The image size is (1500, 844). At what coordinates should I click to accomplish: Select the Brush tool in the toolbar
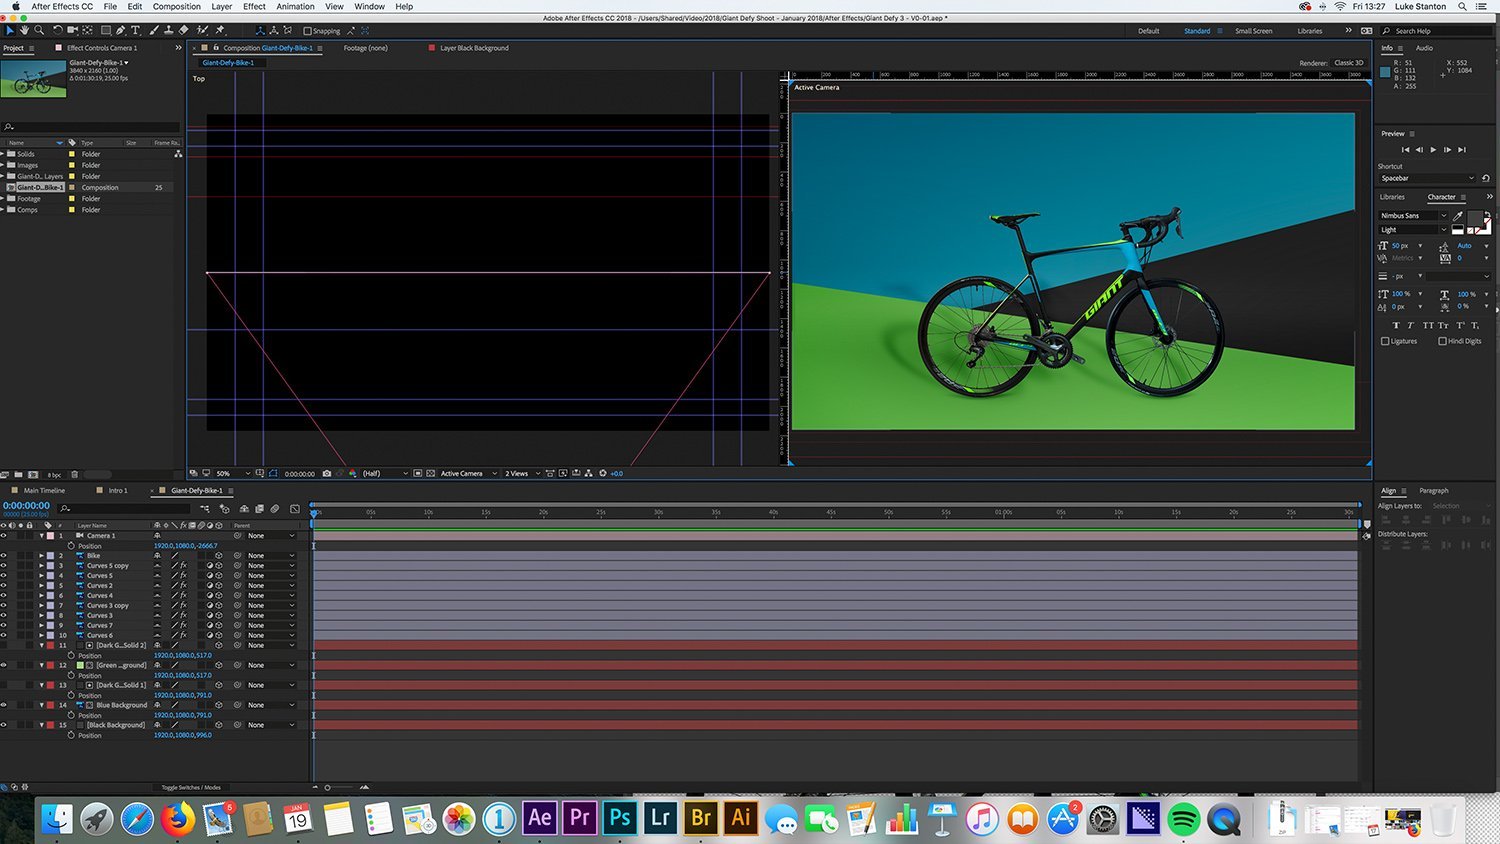point(154,30)
